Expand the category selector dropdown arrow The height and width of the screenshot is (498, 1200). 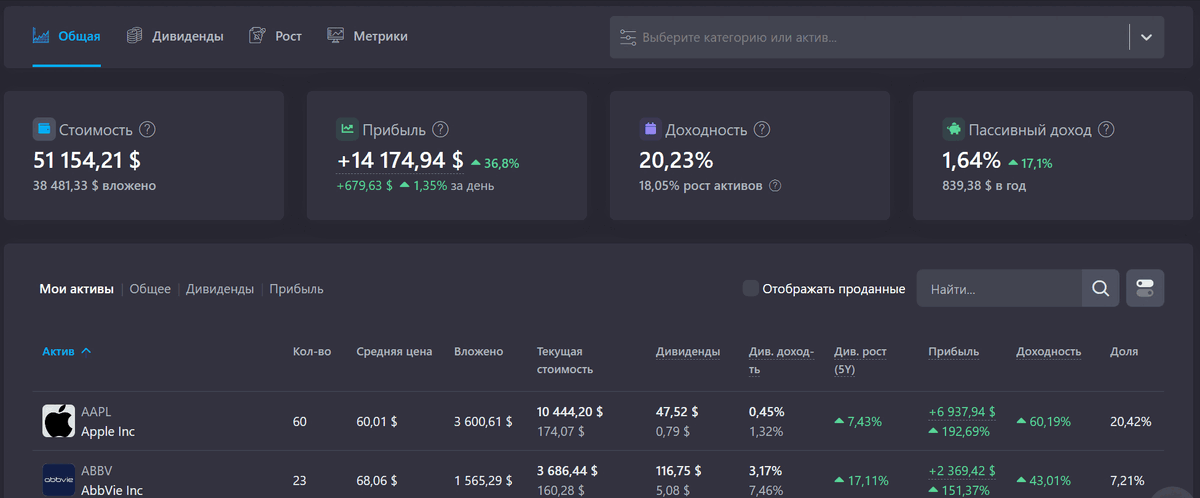(x=1146, y=37)
